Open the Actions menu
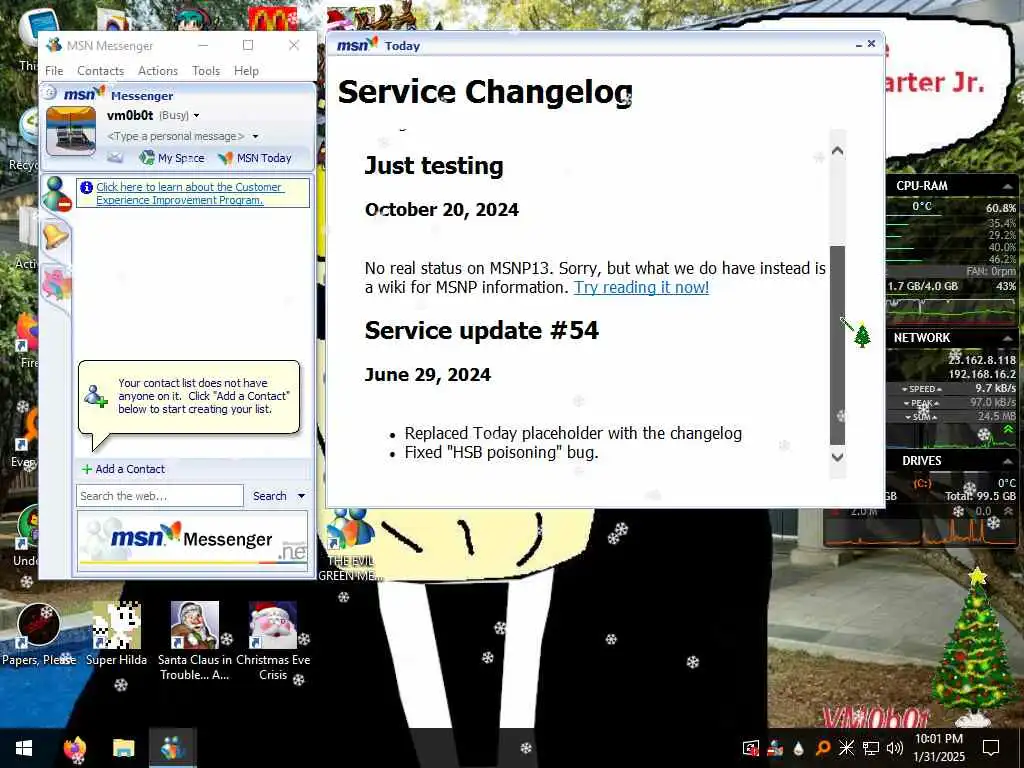Image resolution: width=1024 pixels, height=768 pixels. click(x=157, y=71)
